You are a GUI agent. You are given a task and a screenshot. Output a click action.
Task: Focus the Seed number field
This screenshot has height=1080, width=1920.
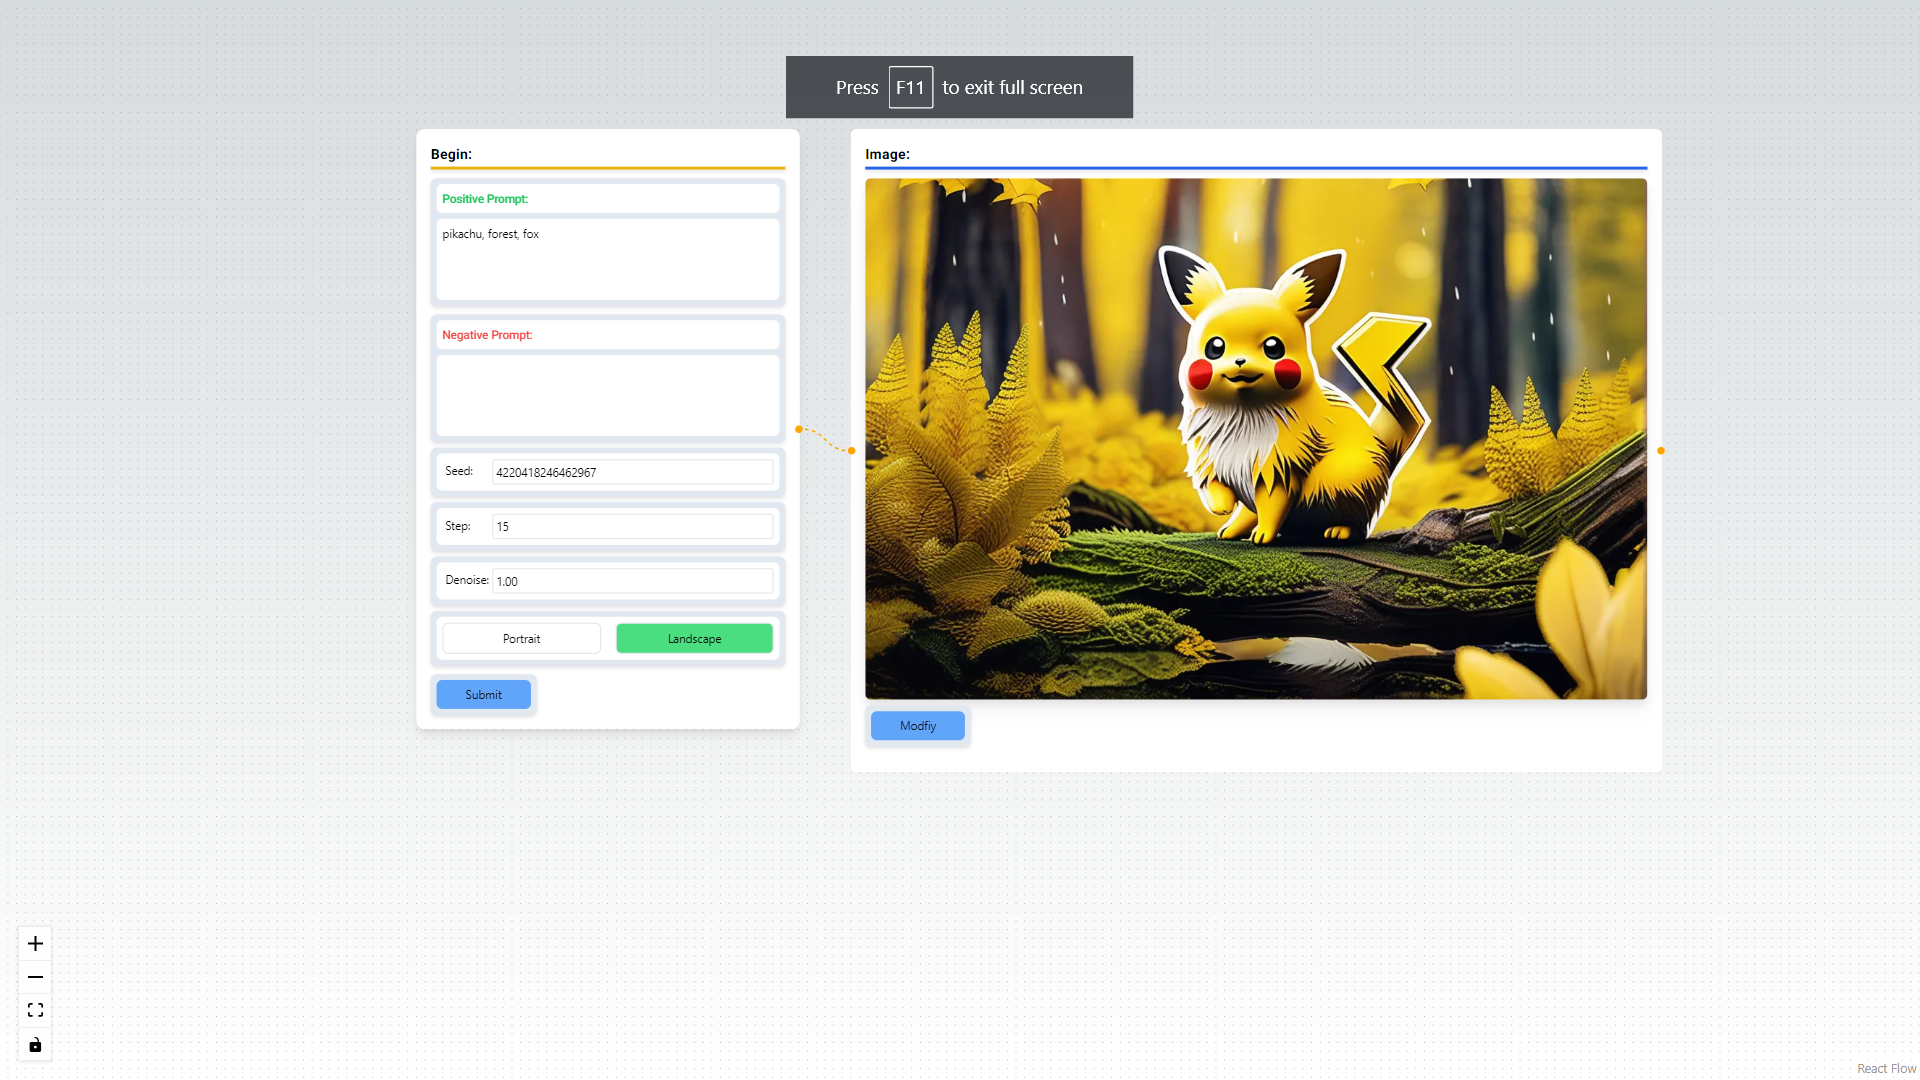click(x=632, y=472)
